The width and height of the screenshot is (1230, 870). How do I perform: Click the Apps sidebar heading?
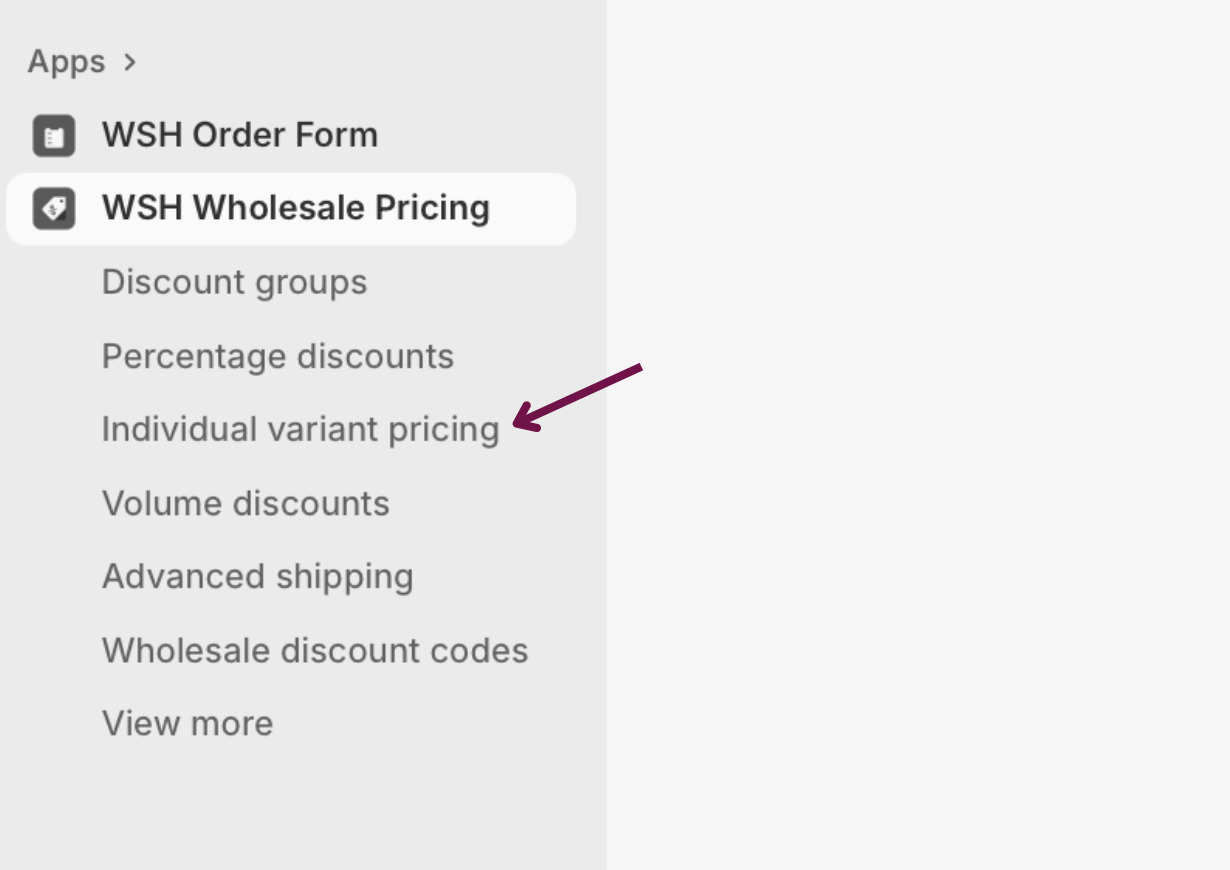pyautogui.click(x=66, y=62)
